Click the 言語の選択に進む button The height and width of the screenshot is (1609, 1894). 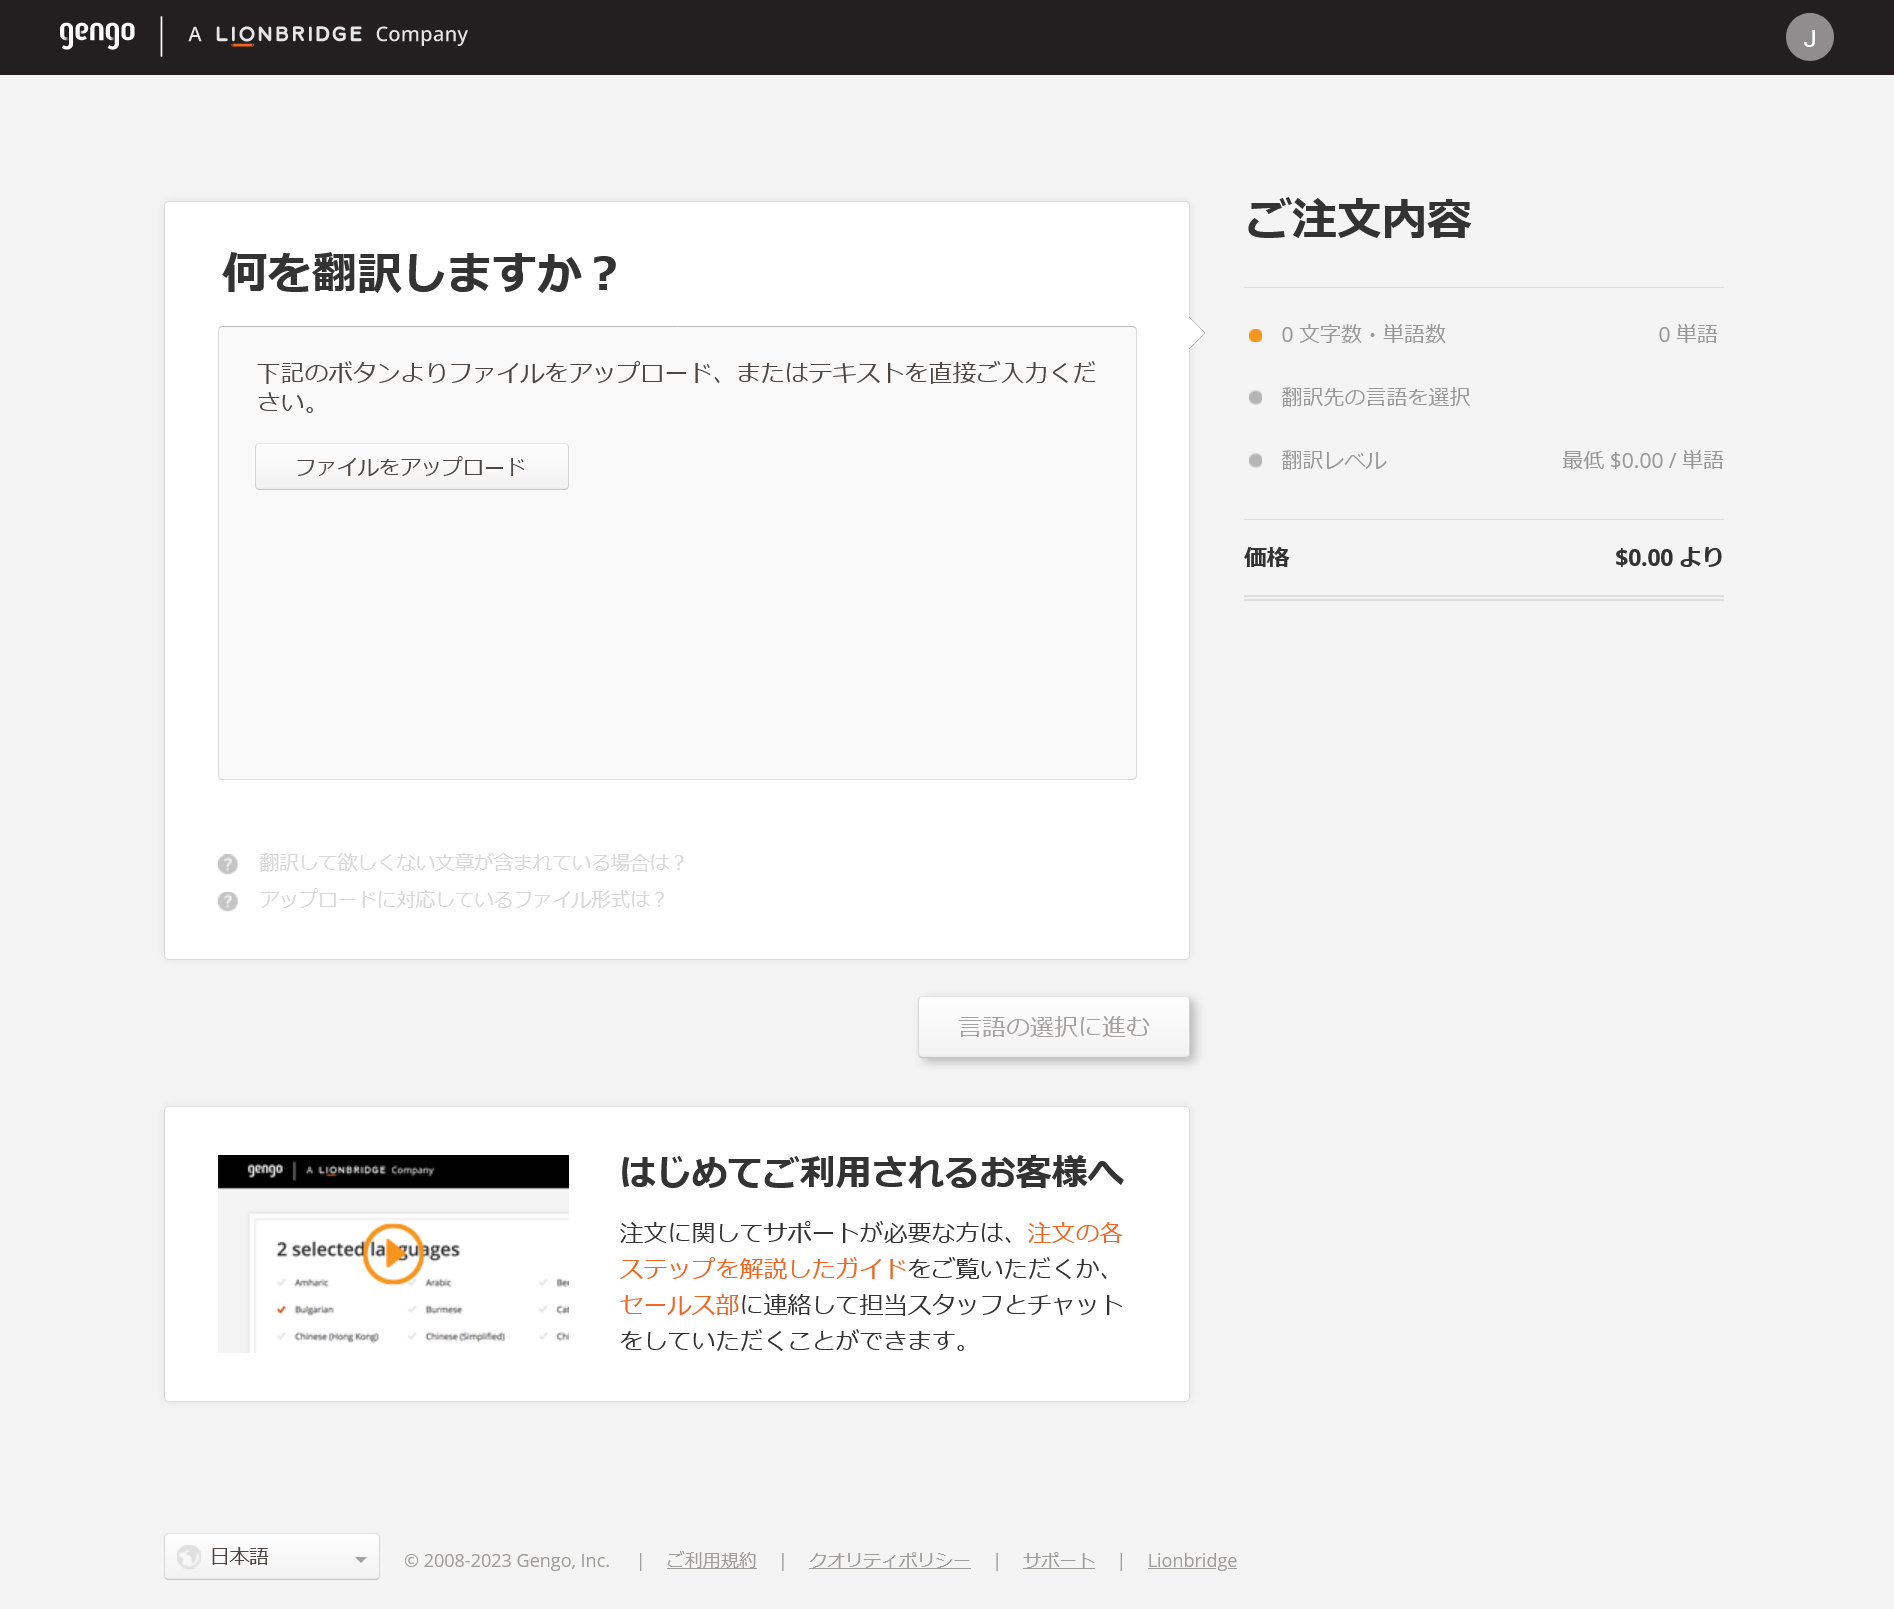click(1053, 1027)
